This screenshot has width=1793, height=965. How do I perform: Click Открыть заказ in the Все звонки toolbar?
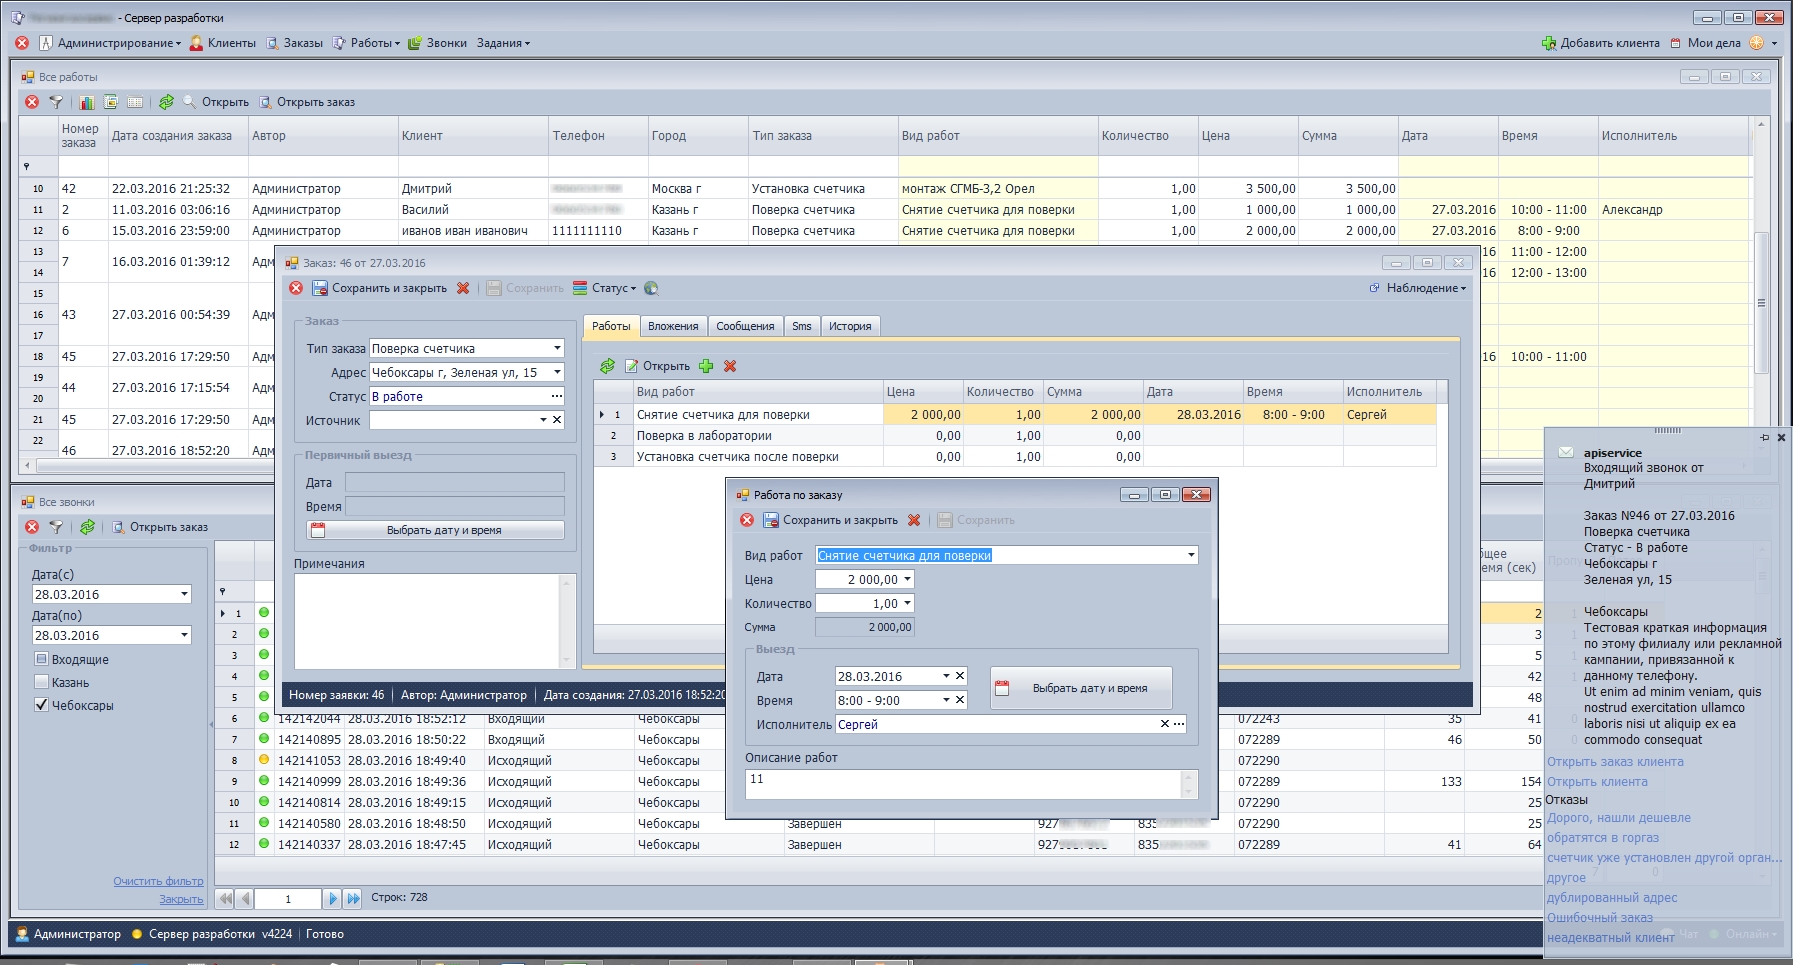(160, 527)
